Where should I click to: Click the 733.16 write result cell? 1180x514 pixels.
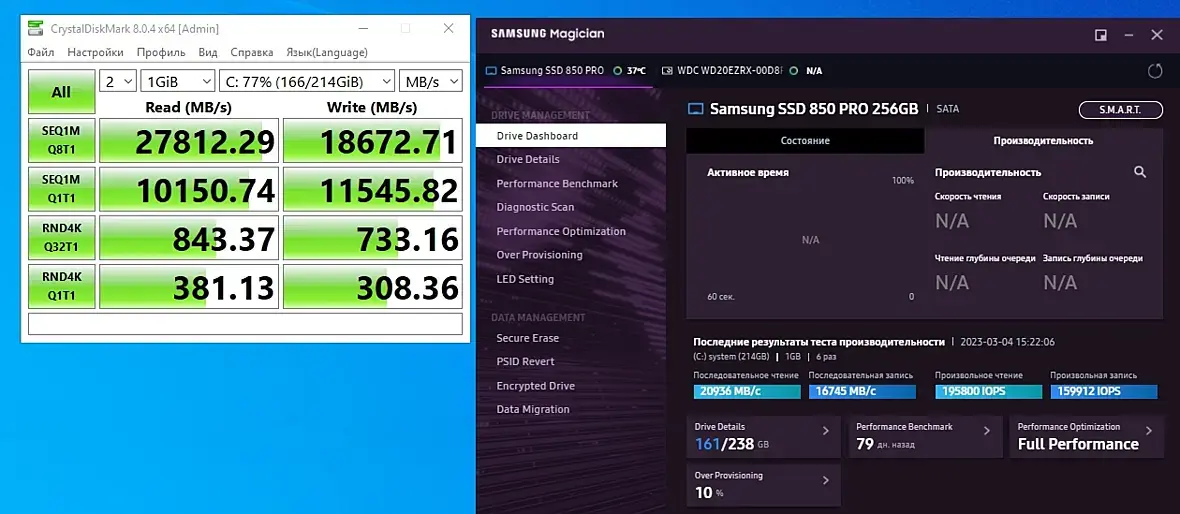pos(373,237)
